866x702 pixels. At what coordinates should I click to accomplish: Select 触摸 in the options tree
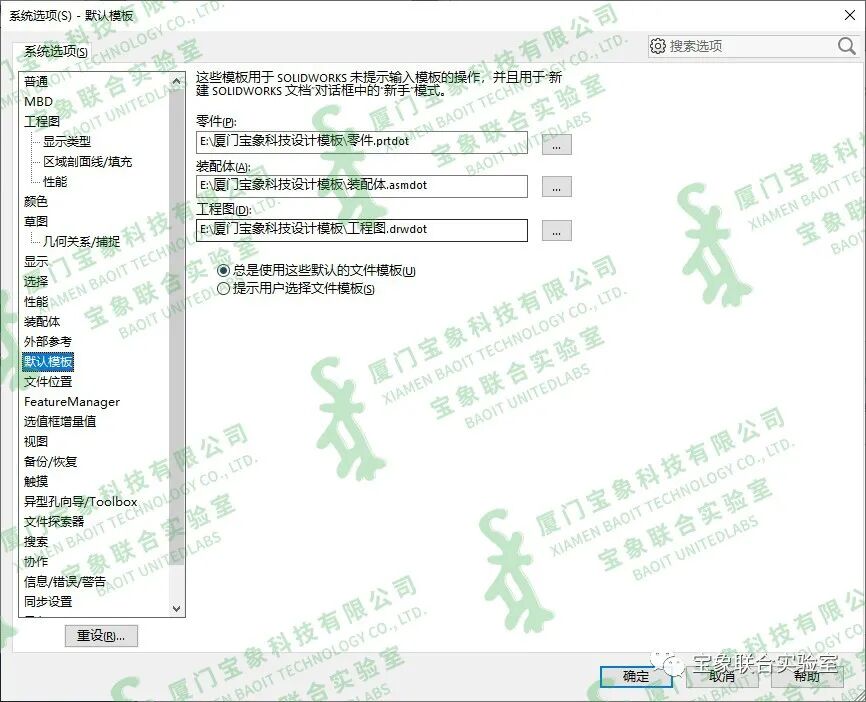click(x=36, y=482)
